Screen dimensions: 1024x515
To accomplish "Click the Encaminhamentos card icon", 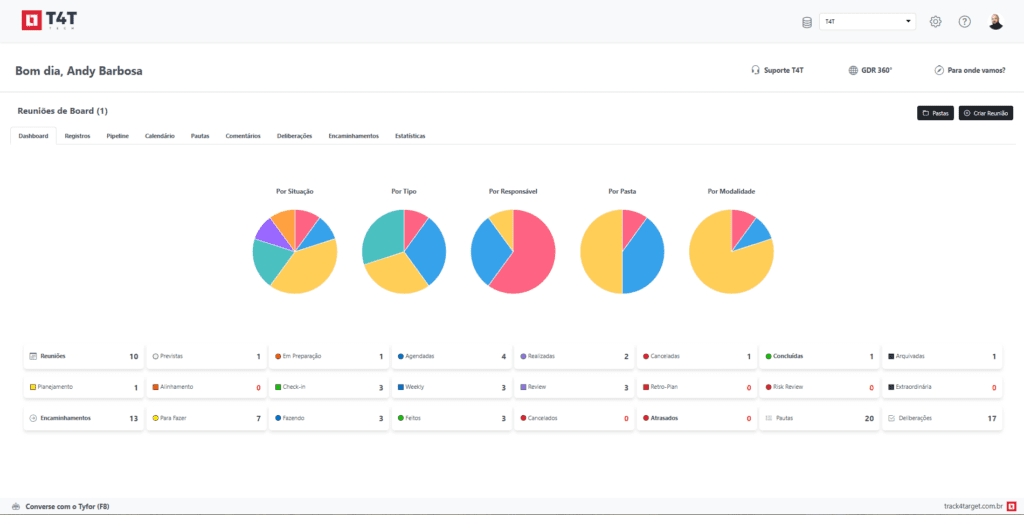I will click(33, 418).
